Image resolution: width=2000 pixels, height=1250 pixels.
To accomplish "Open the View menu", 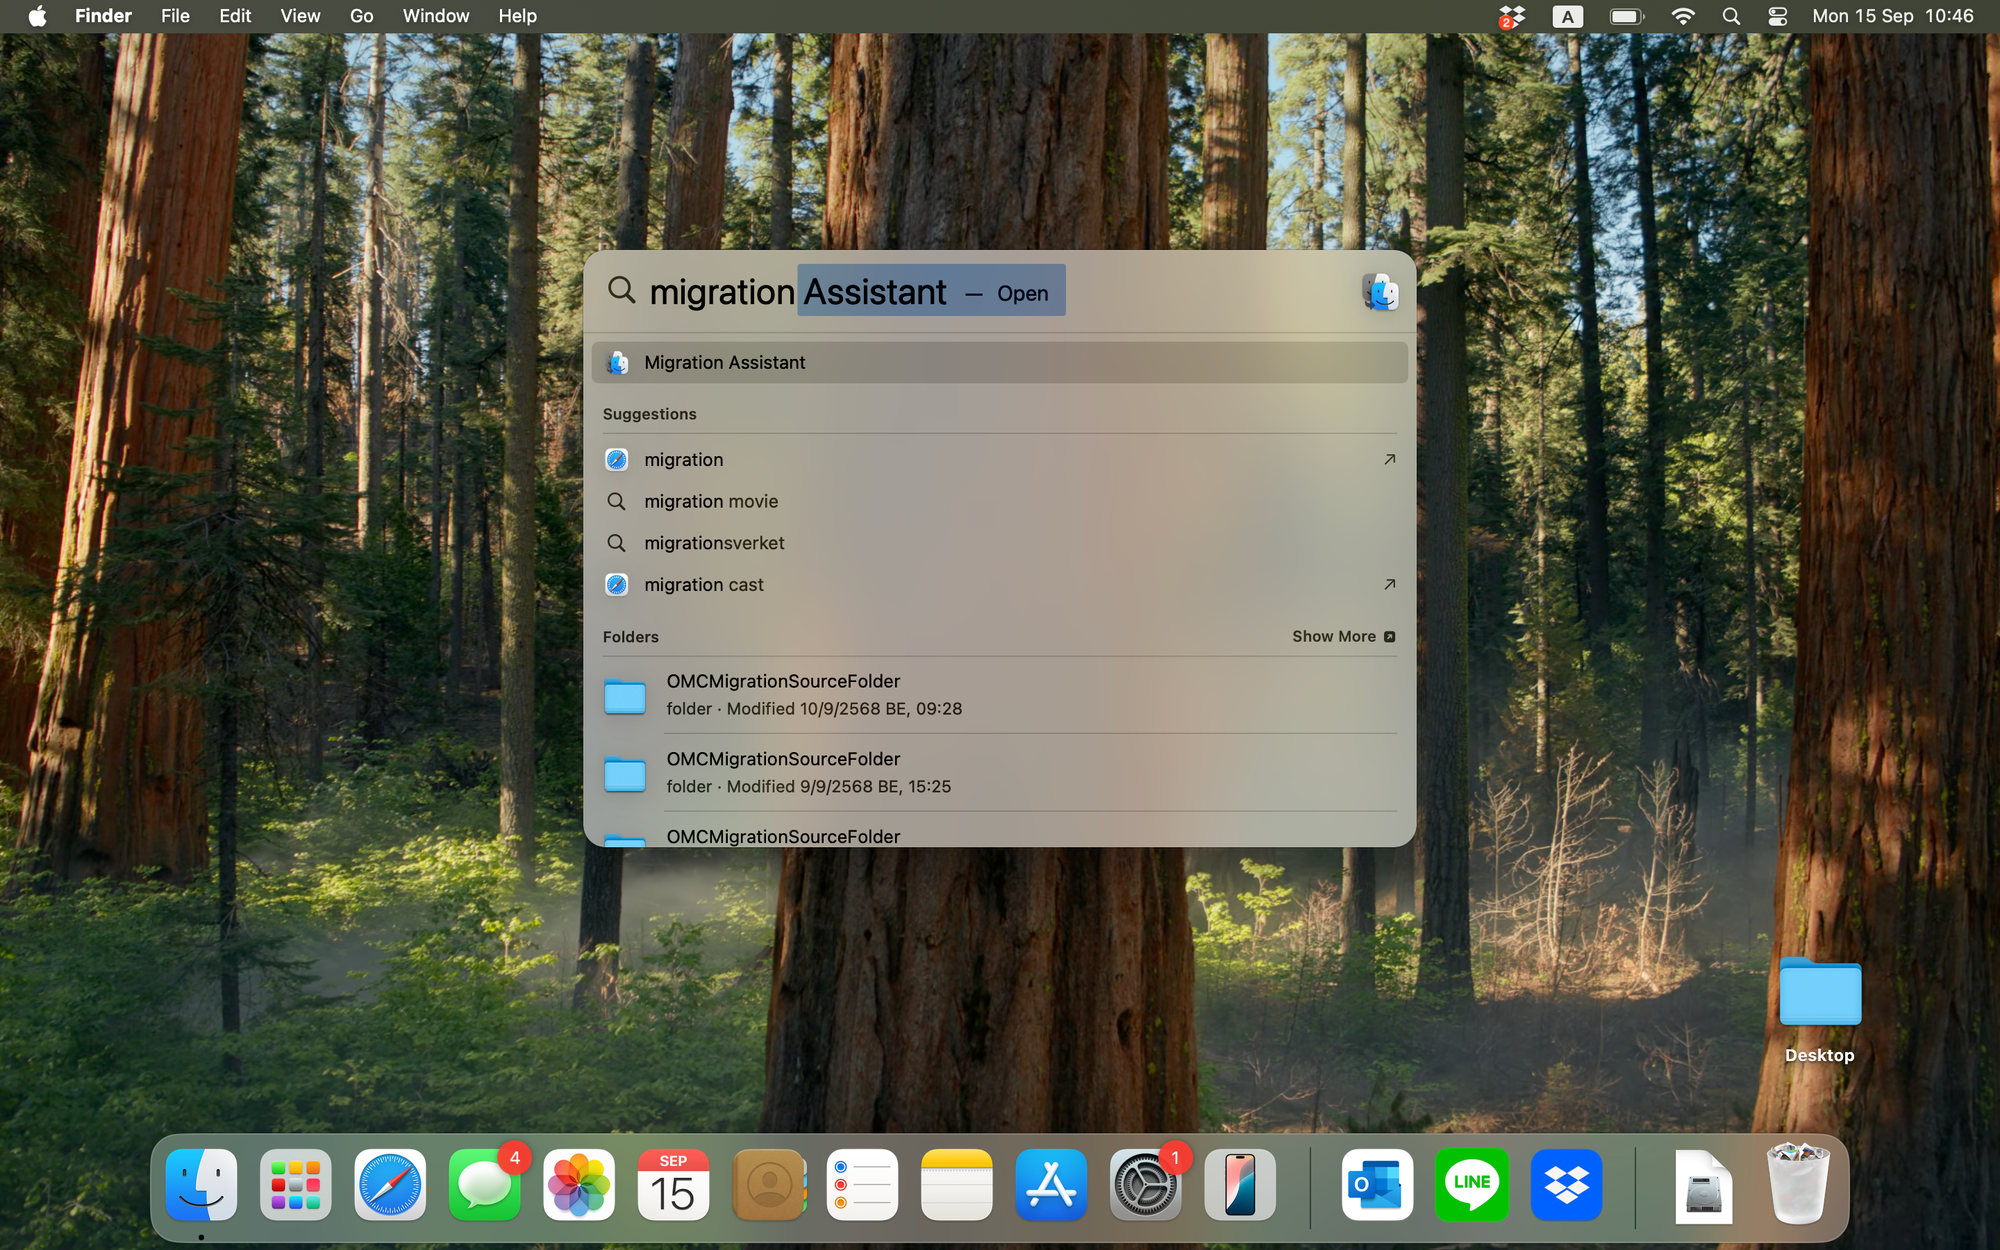I will [x=300, y=16].
